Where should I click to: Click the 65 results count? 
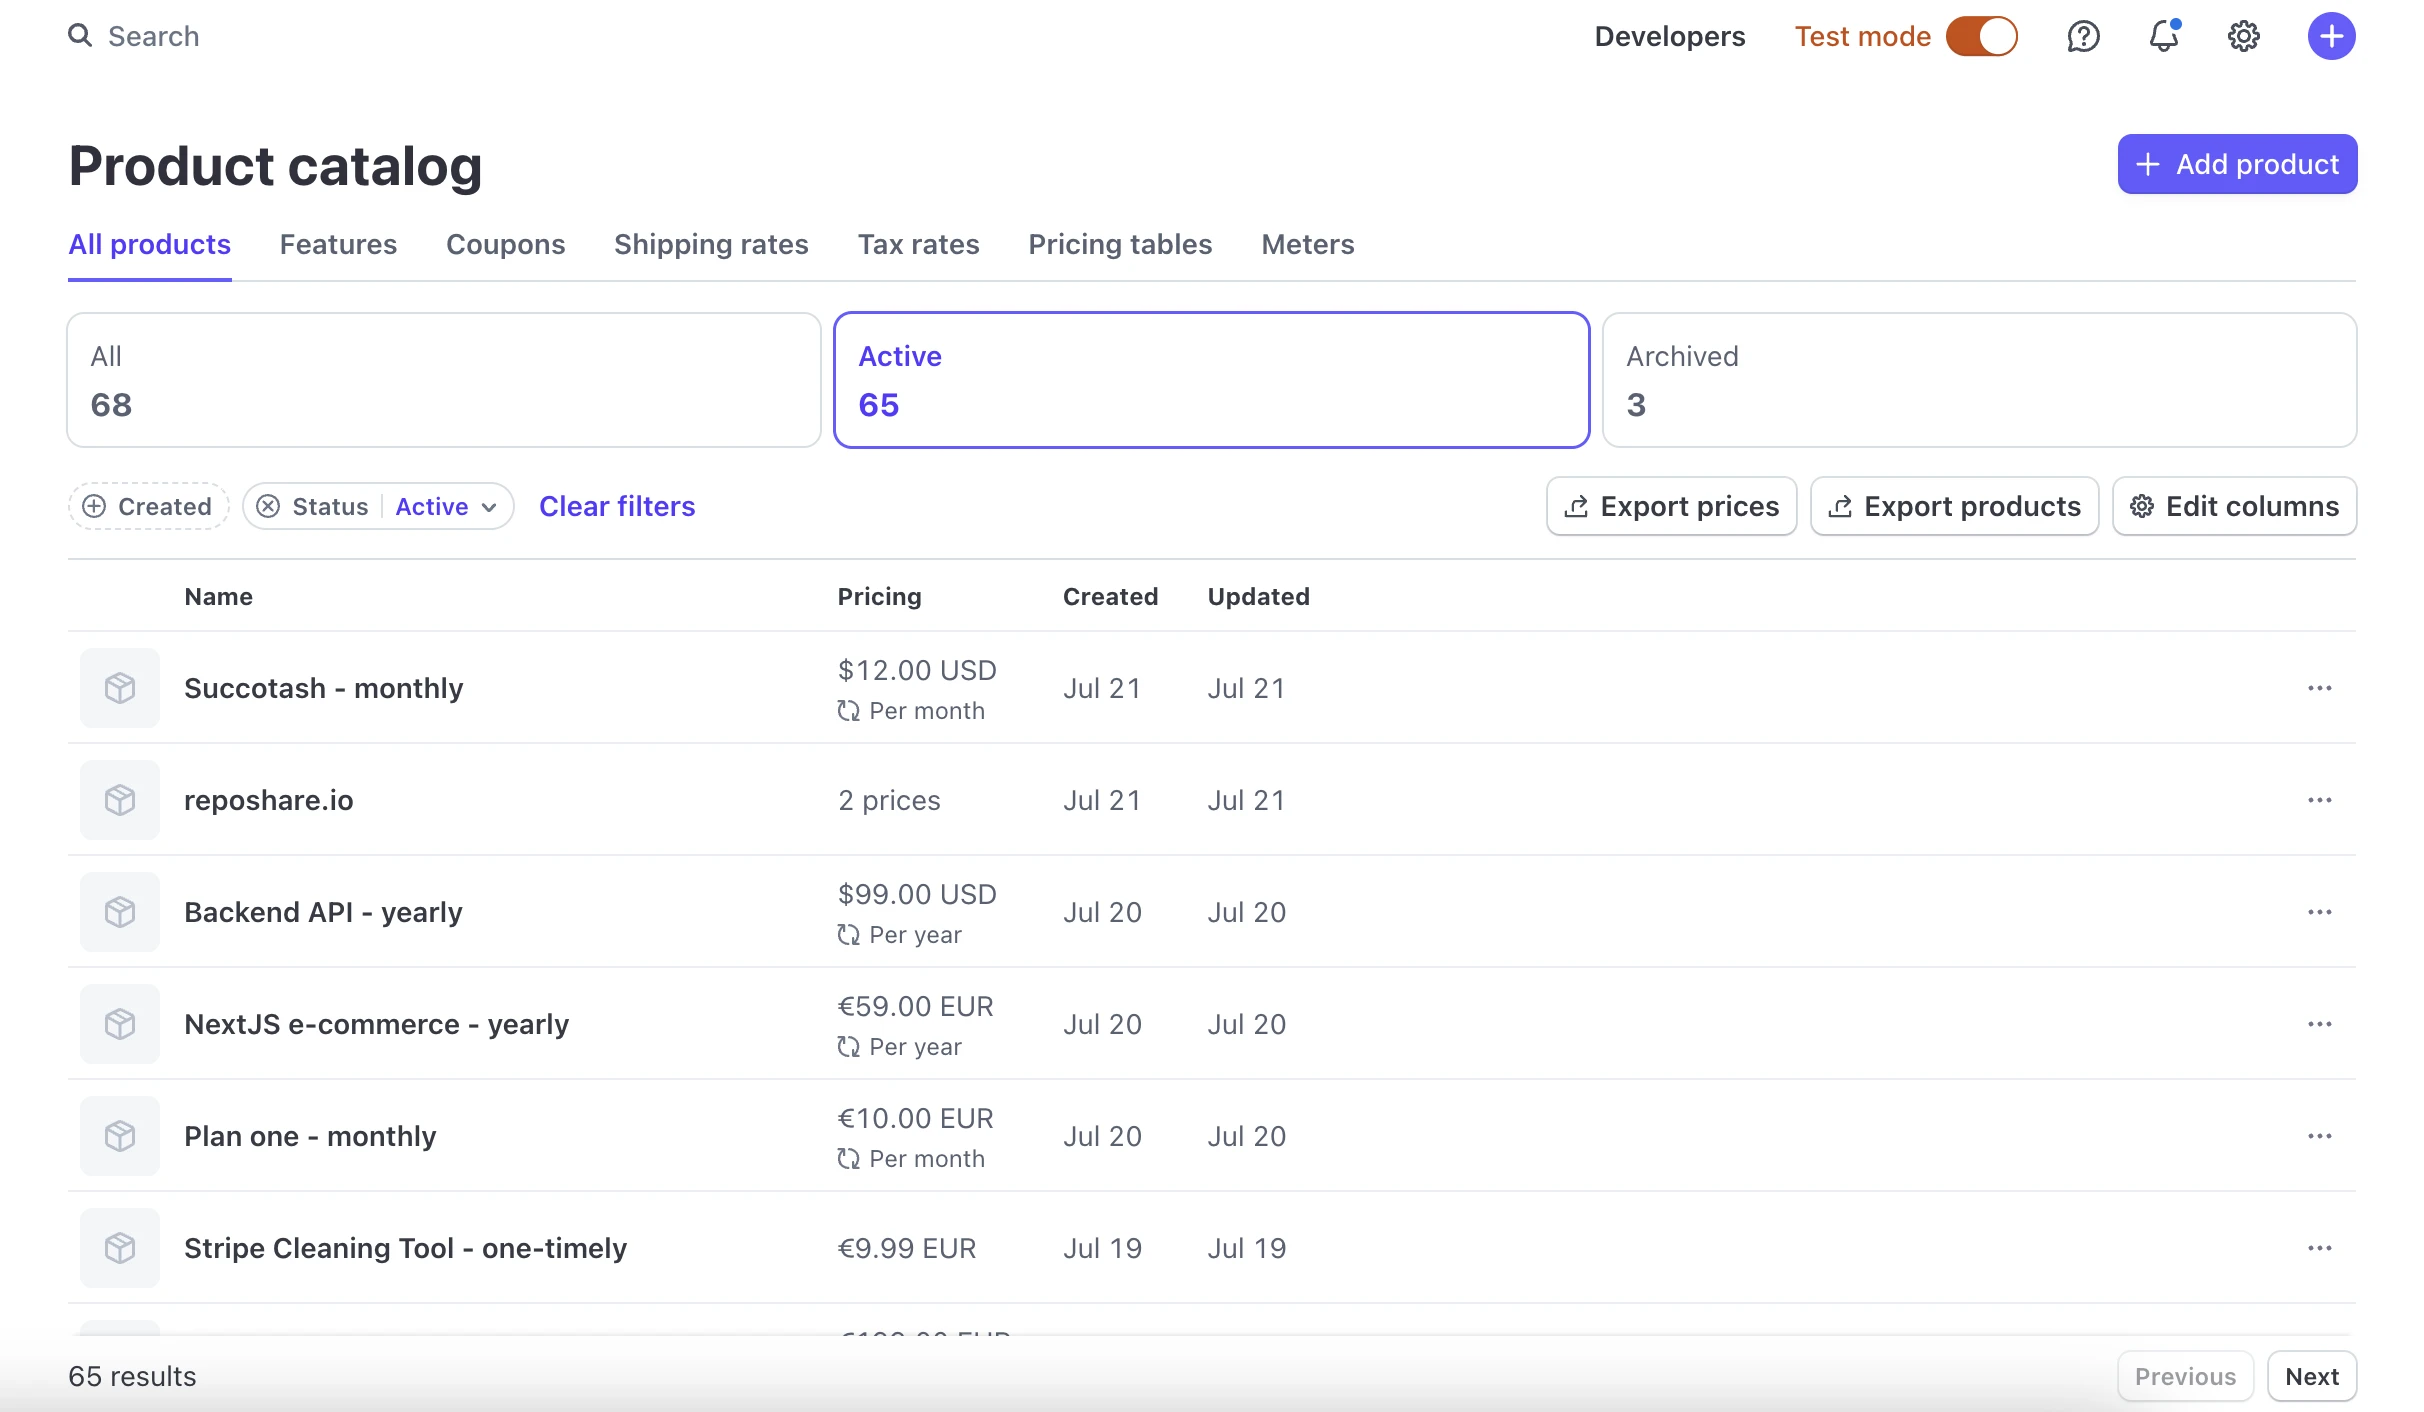(132, 1376)
